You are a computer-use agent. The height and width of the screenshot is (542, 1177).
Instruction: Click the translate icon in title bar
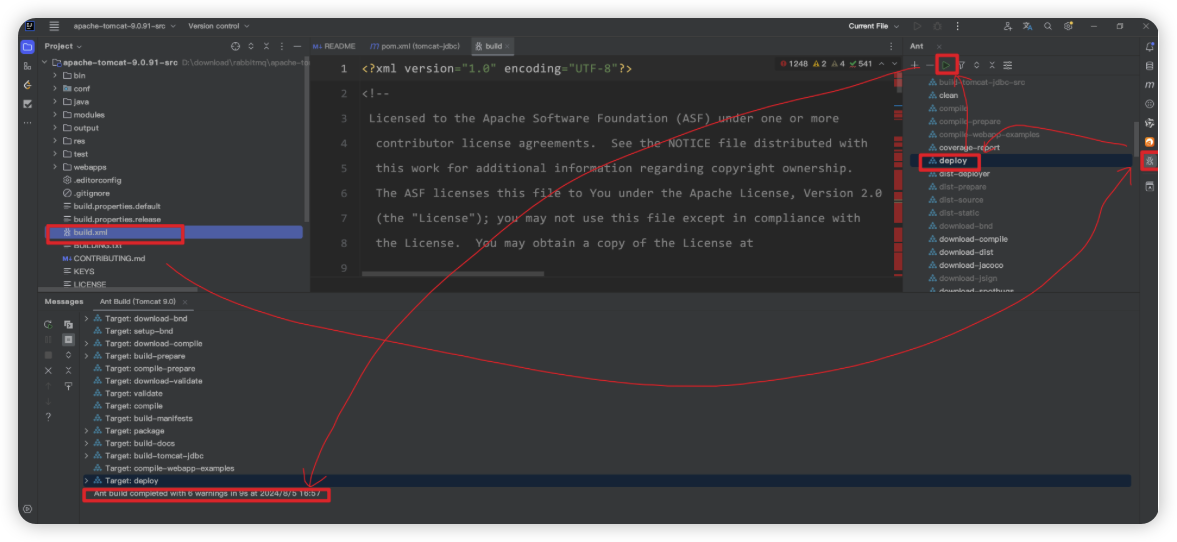[1028, 26]
